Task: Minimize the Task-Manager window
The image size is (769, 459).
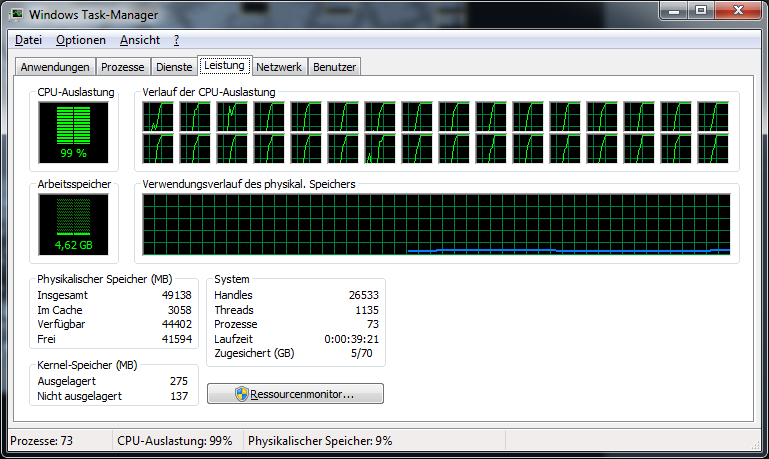Action: (x=674, y=11)
